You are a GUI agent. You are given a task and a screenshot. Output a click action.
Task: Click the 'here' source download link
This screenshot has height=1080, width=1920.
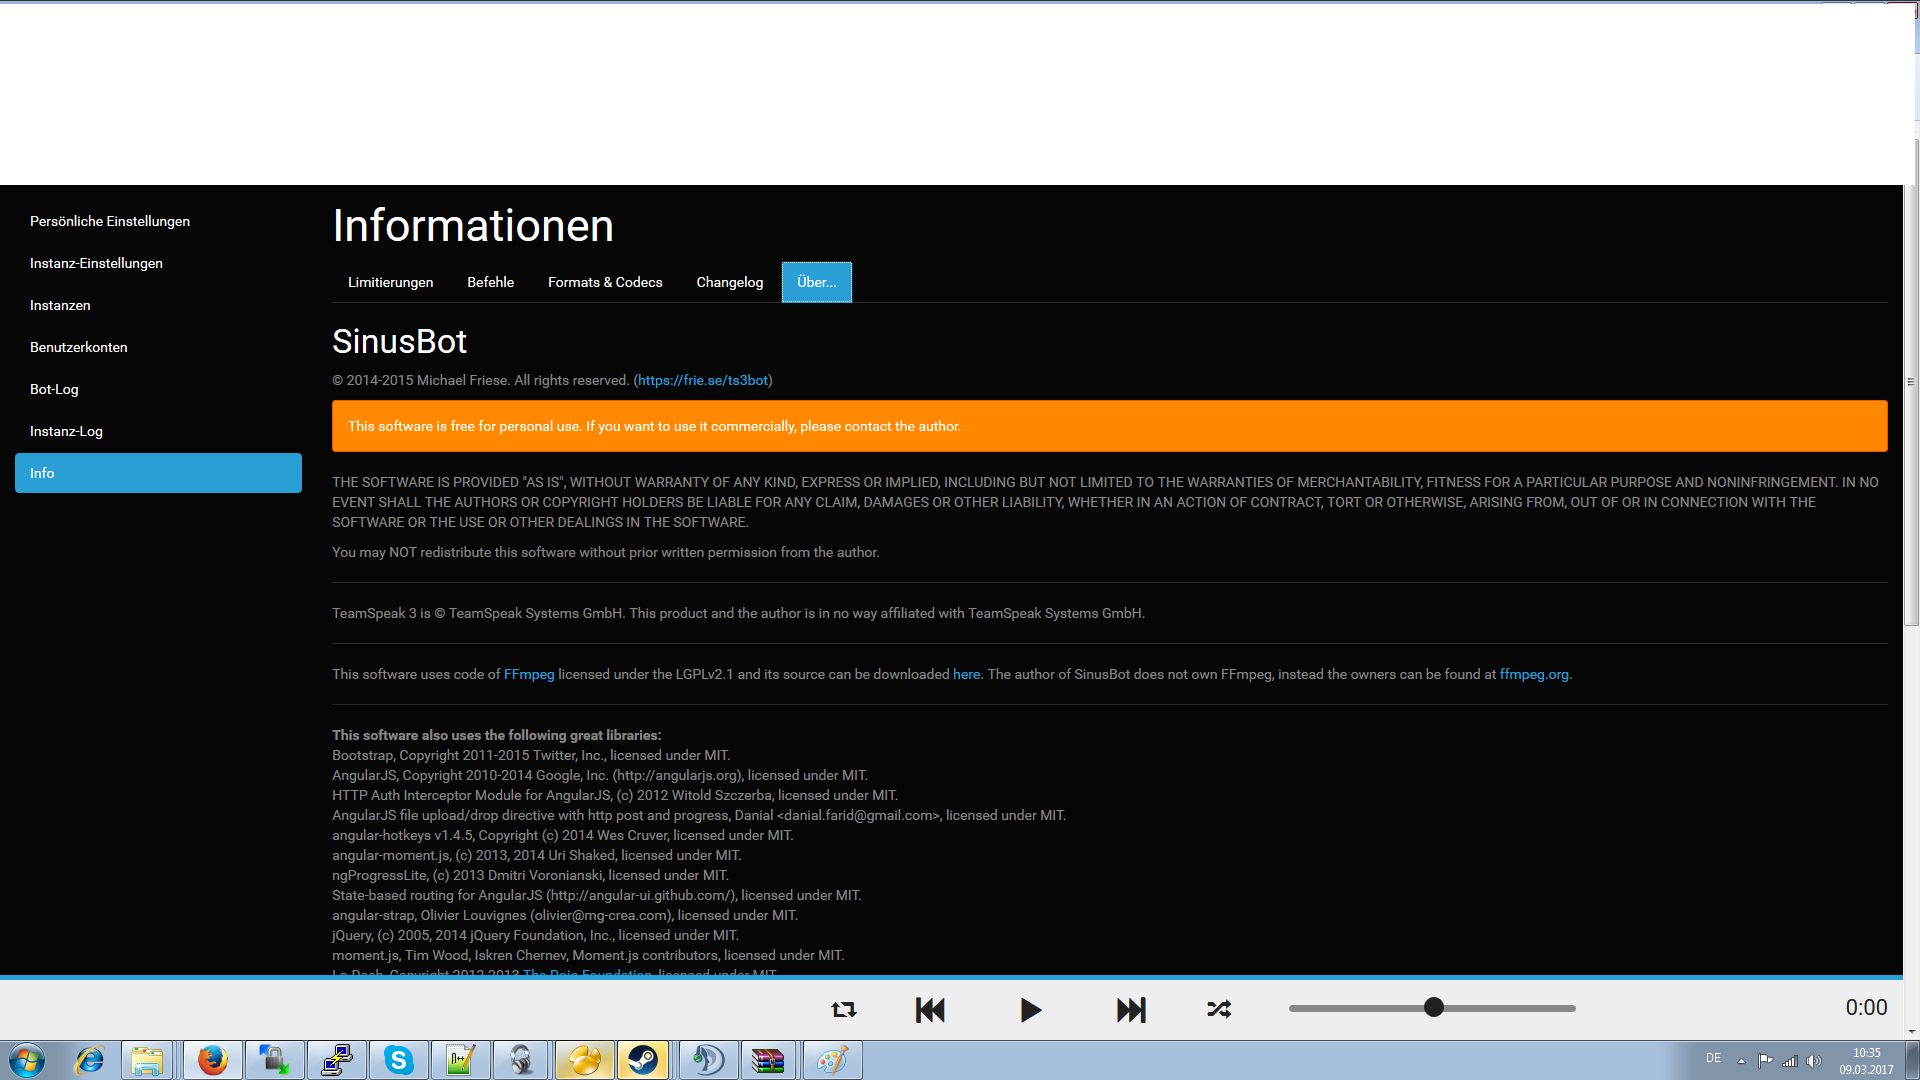pos(966,674)
